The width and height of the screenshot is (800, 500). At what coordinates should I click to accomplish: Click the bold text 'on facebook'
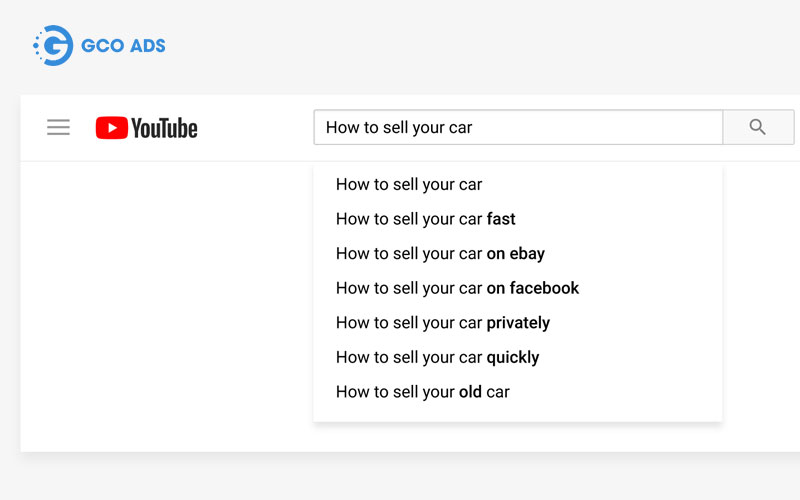click(533, 288)
